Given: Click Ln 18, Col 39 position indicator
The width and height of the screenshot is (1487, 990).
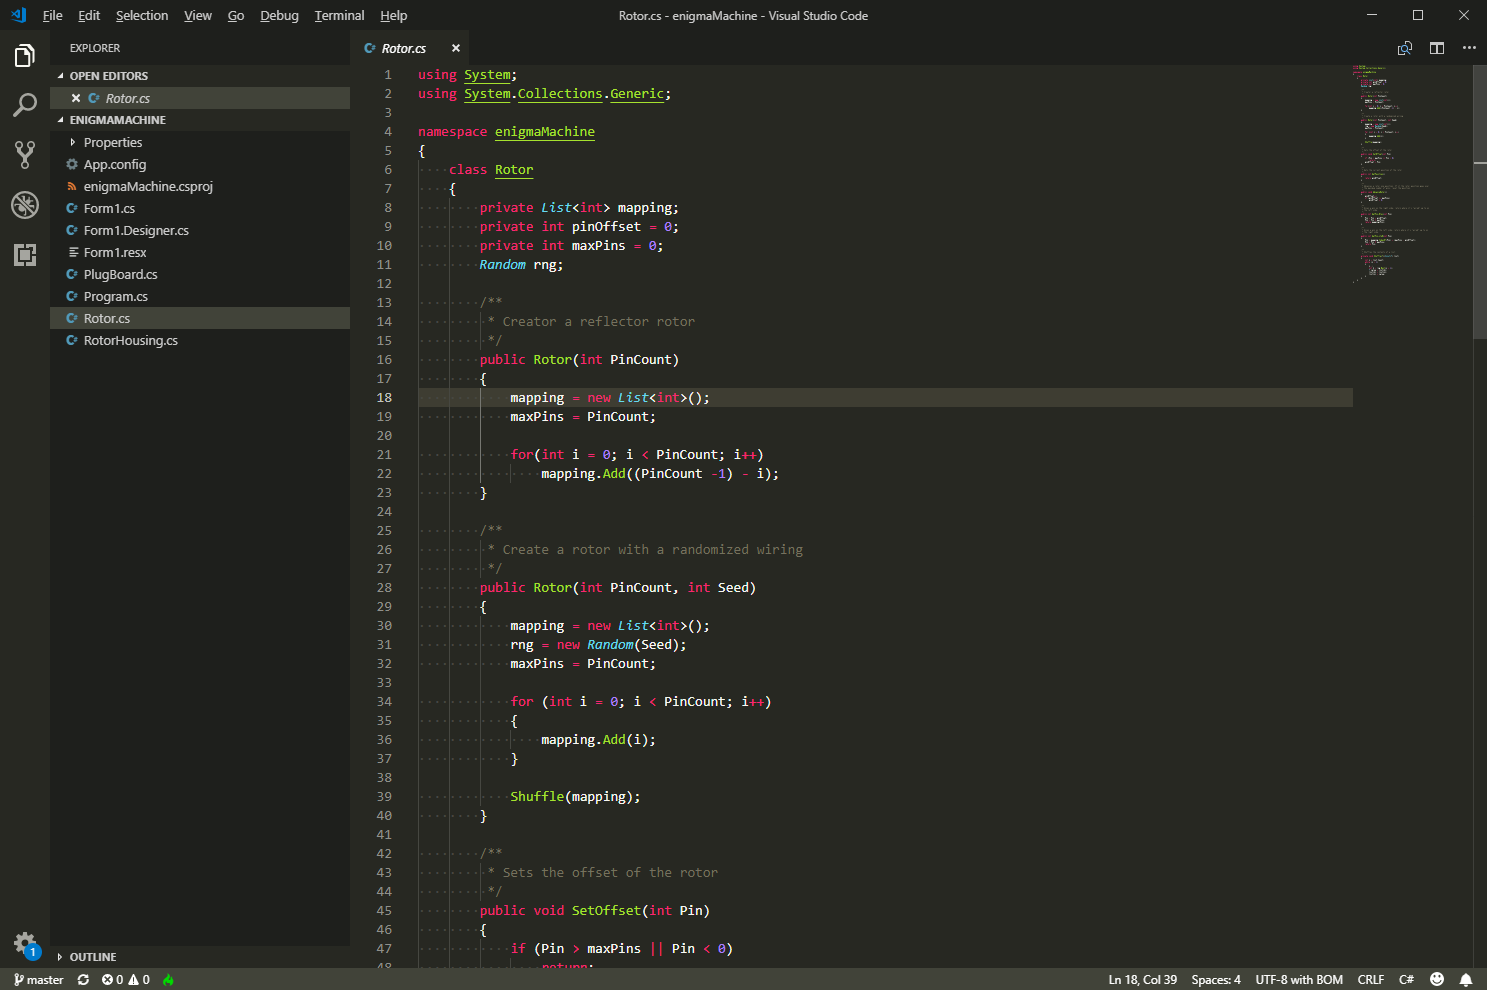Looking at the screenshot, I should point(1142,980).
